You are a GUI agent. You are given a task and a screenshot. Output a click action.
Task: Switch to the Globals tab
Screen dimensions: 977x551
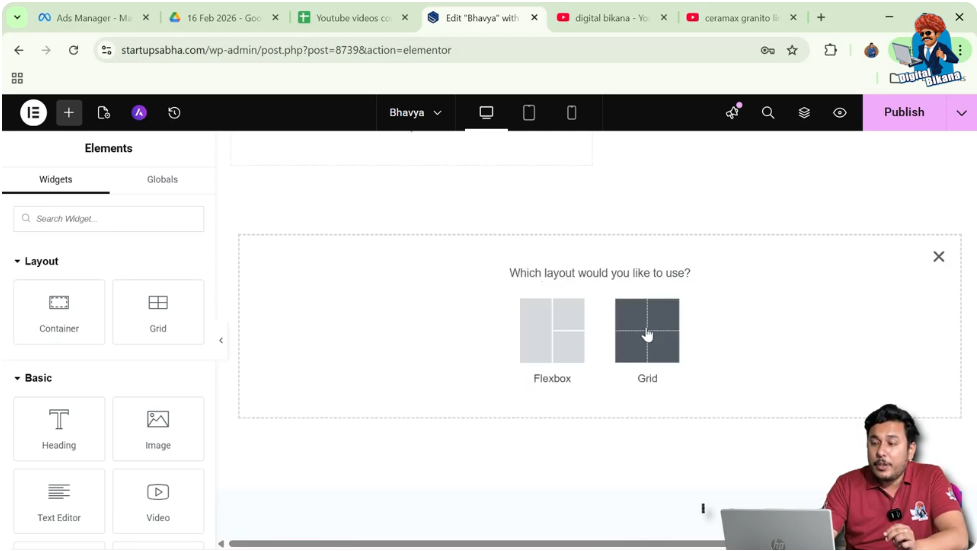coord(162,179)
